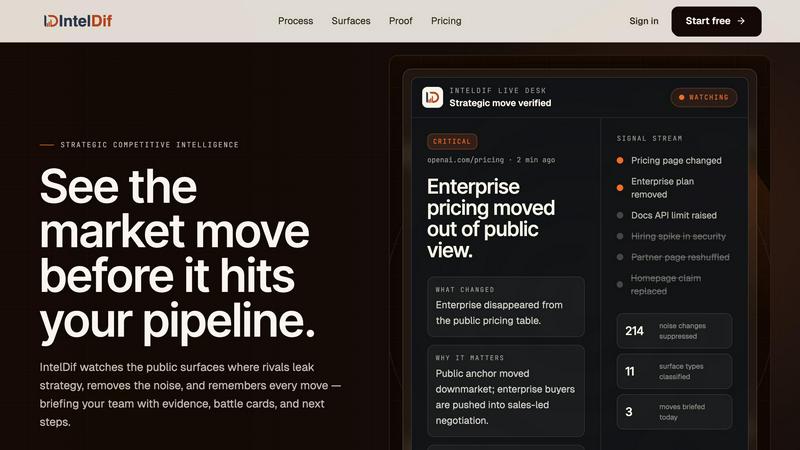Click the Watching status badge
The width and height of the screenshot is (800, 450).
[704, 97]
